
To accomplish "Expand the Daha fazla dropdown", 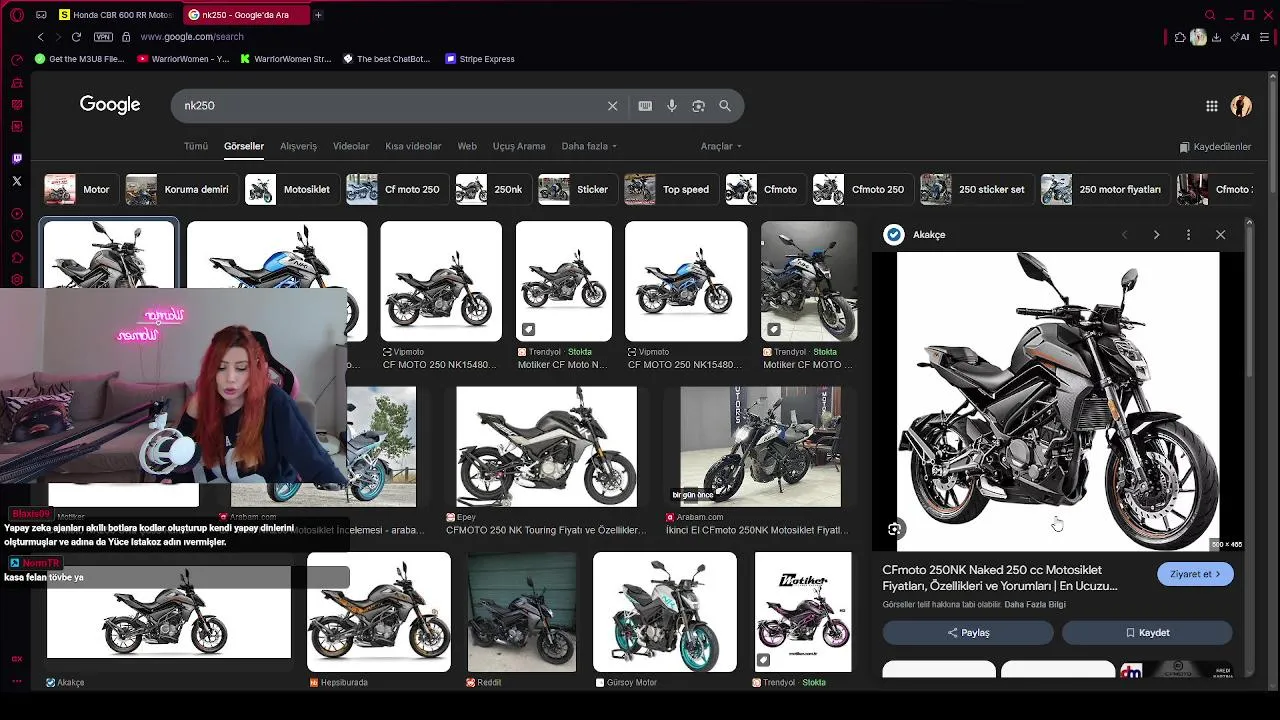I will (589, 146).
